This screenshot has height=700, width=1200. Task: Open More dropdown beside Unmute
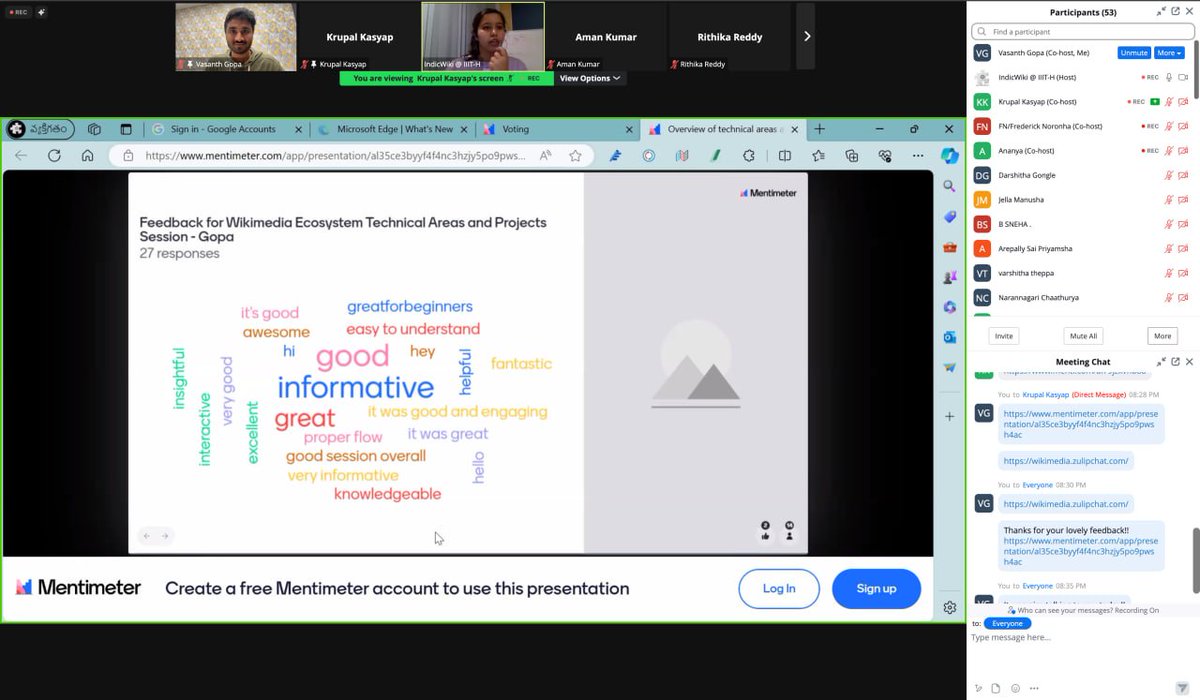pyautogui.click(x=1169, y=53)
